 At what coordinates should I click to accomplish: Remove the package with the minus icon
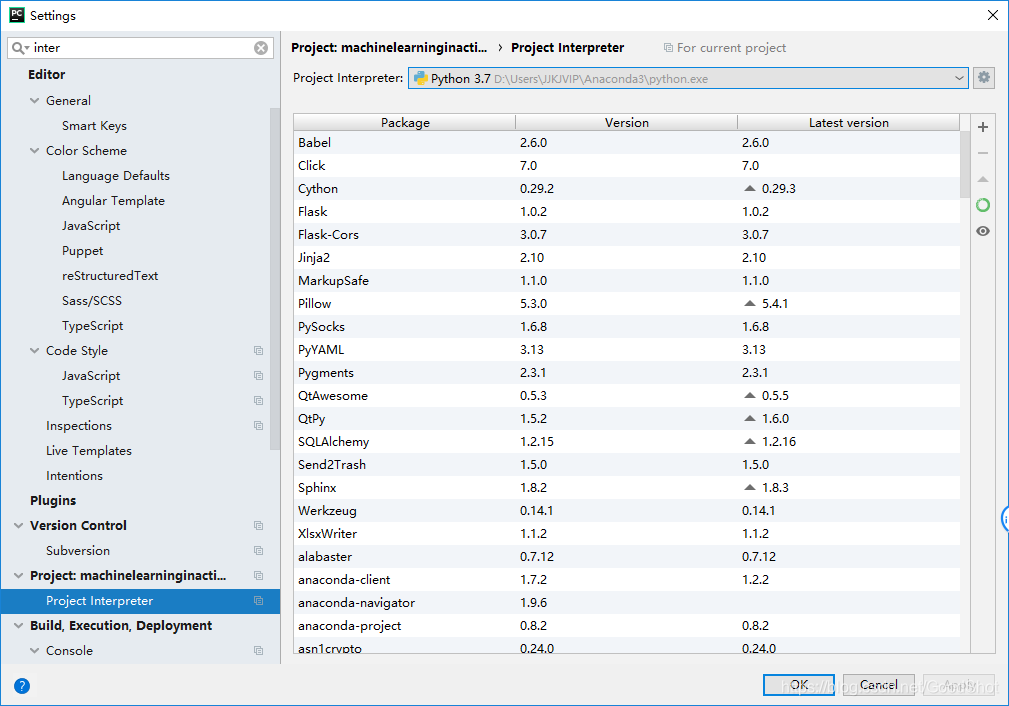click(x=983, y=153)
